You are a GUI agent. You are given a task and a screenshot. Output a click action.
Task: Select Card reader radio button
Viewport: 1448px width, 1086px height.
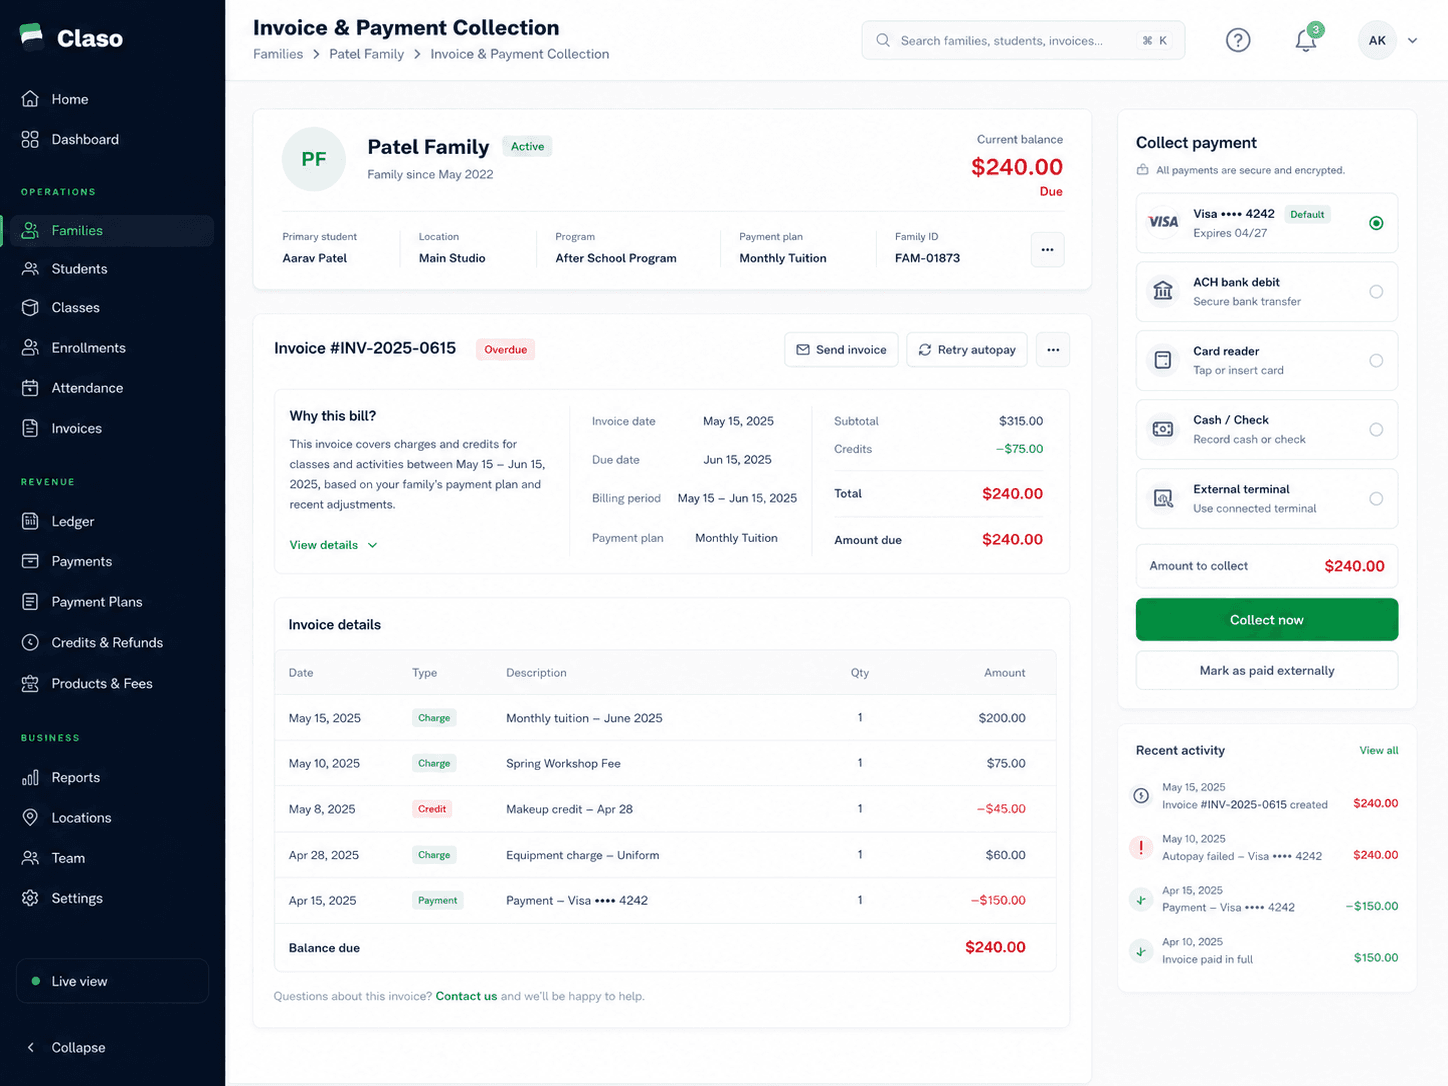(1376, 361)
